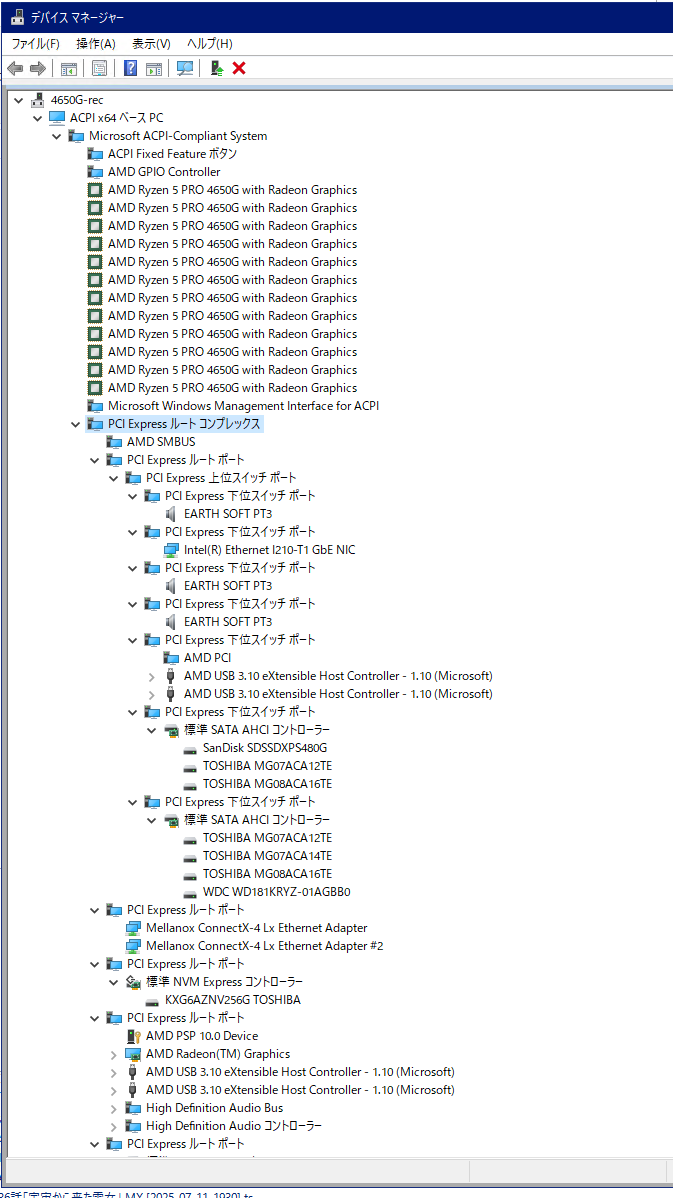The width and height of the screenshot is (673, 1198).
Task: Scan for hardware changes monitor icon
Action: pyautogui.click(x=185, y=69)
